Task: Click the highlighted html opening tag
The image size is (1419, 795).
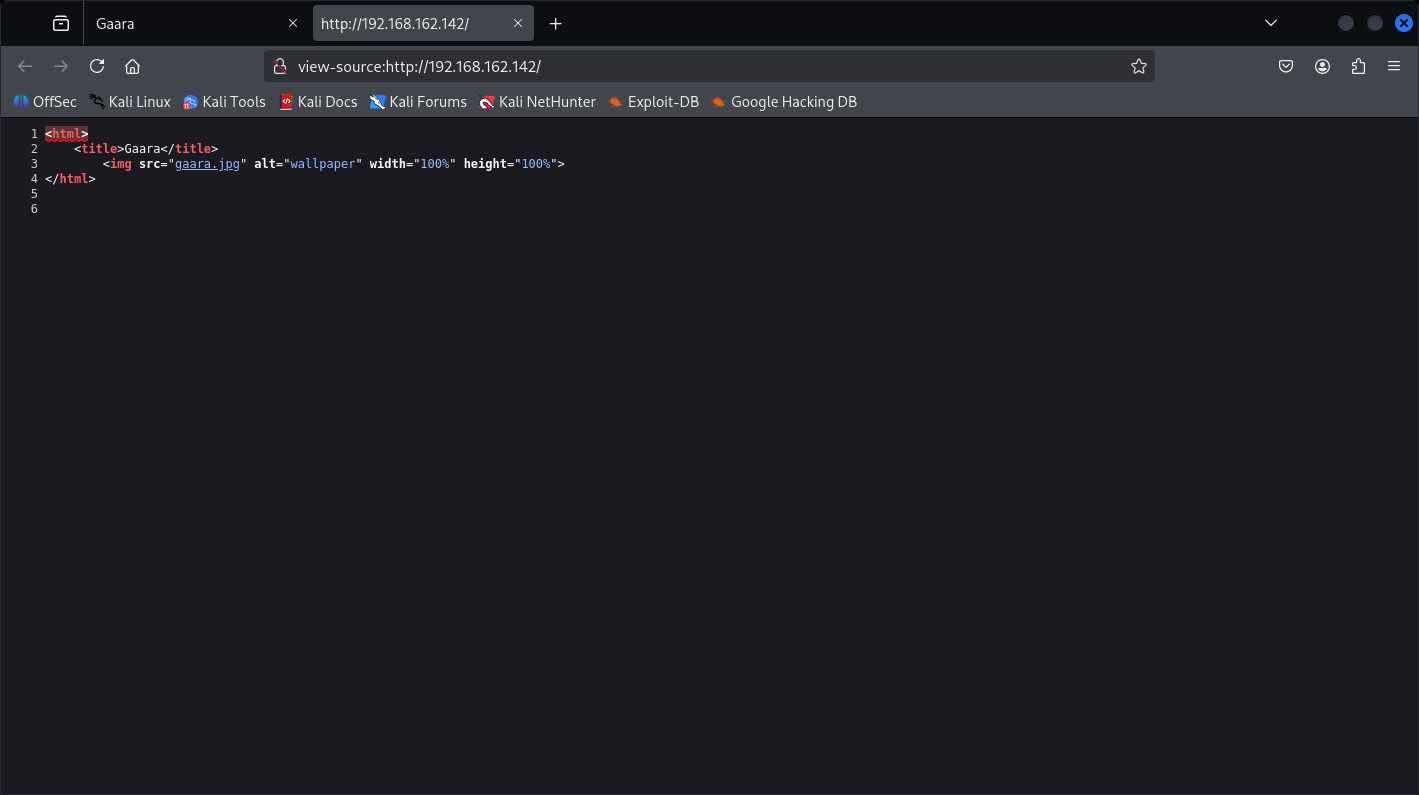Action: coord(66,133)
